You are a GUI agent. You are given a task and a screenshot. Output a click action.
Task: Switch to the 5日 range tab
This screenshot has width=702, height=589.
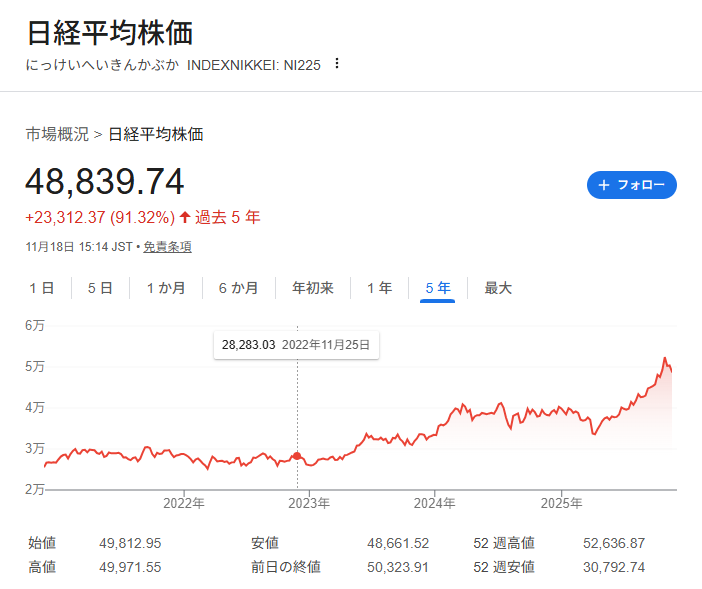pos(100,288)
